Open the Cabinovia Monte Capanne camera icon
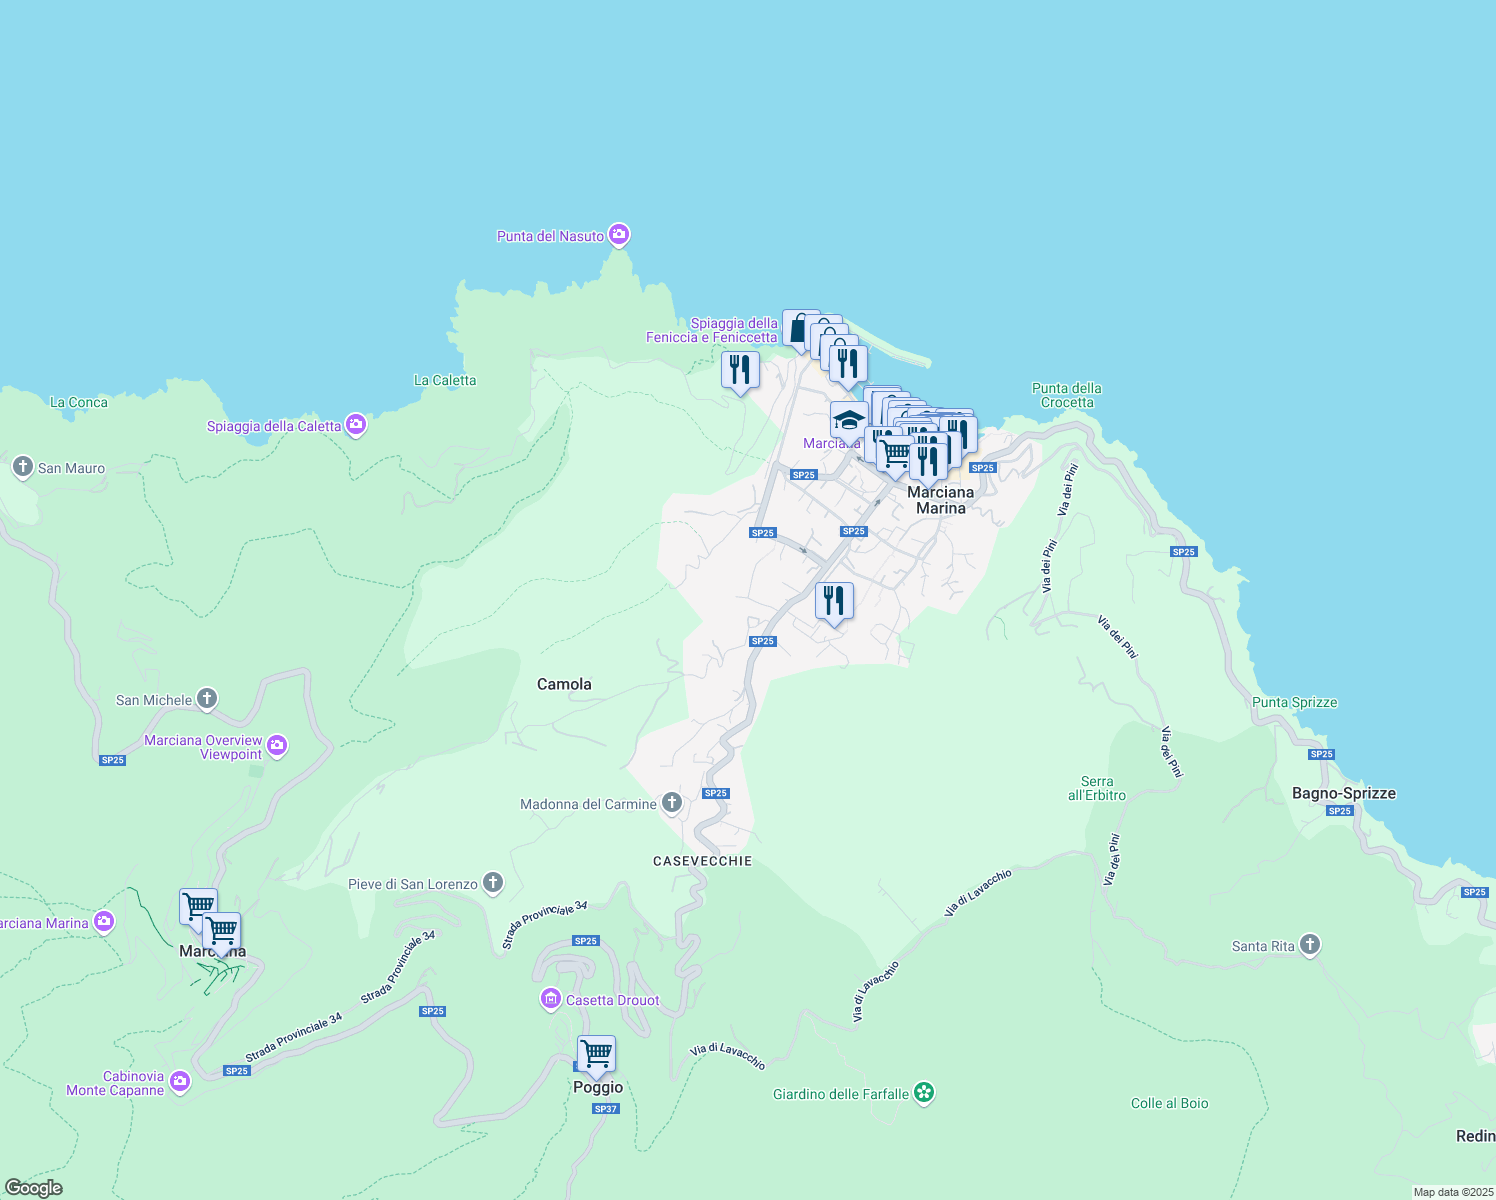The height and width of the screenshot is (1200, 1496). pyautogui.click(x=179, y=1082)
